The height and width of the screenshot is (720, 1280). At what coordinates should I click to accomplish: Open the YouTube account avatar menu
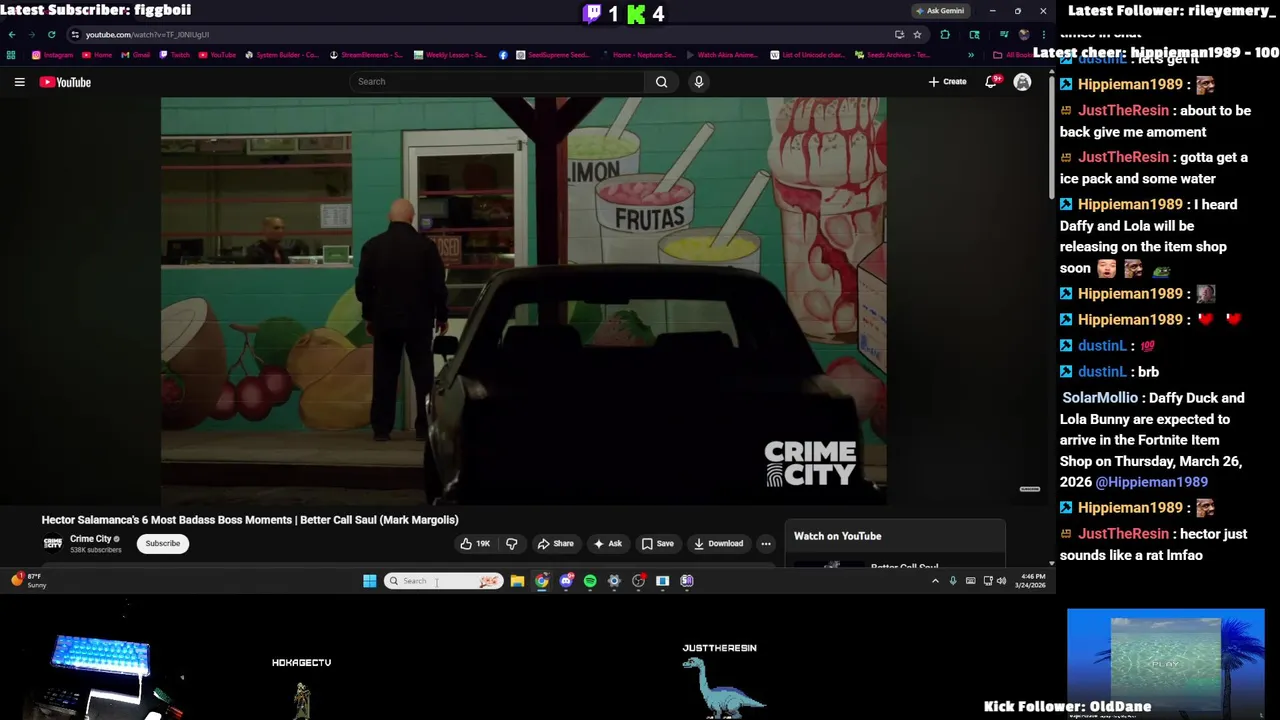coord(1022,82)
